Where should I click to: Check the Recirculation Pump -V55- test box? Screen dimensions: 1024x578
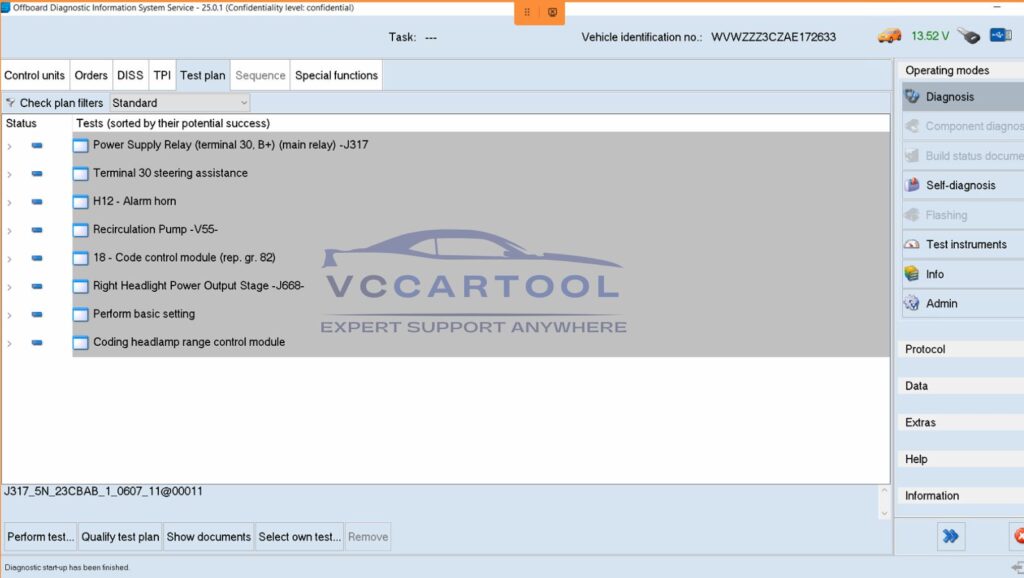[80, 229]
